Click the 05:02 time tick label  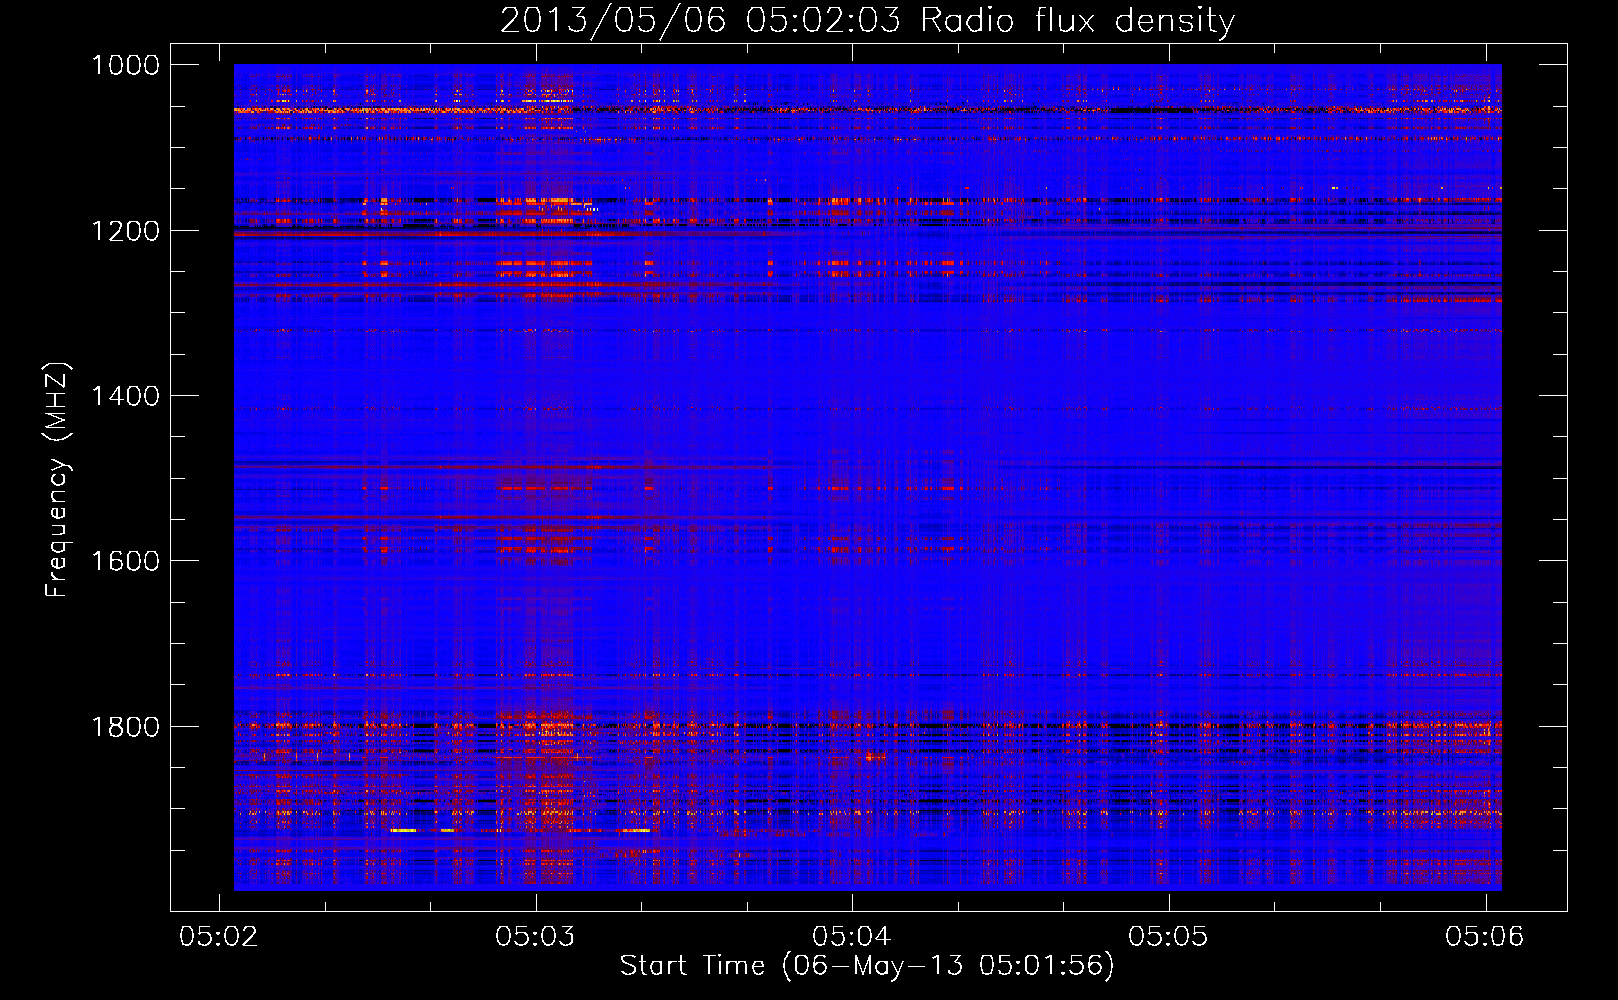click(219, 936)
